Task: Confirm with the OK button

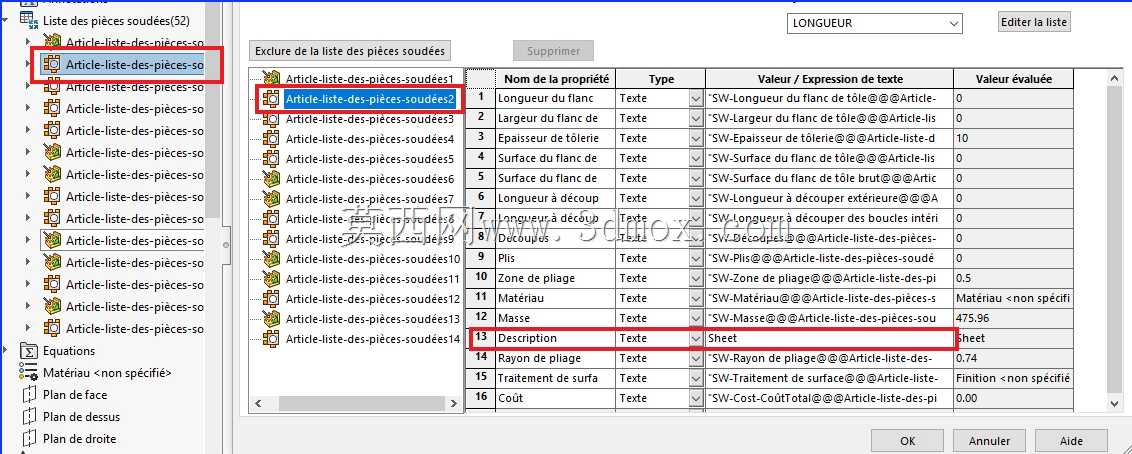Action: [907, 441]
